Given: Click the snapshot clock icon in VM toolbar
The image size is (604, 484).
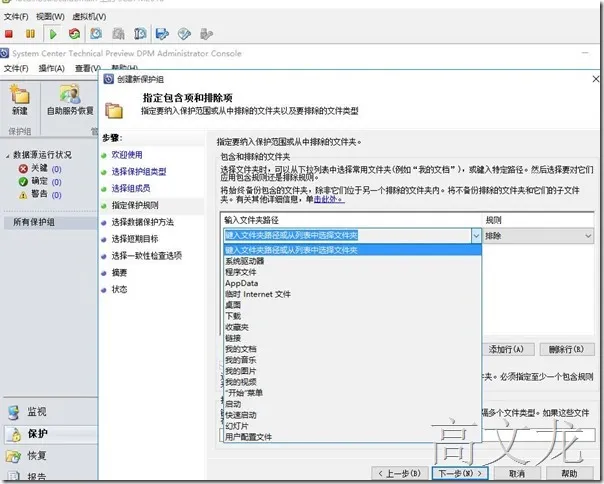Looking at the screenshot, I should pos(96,34).
